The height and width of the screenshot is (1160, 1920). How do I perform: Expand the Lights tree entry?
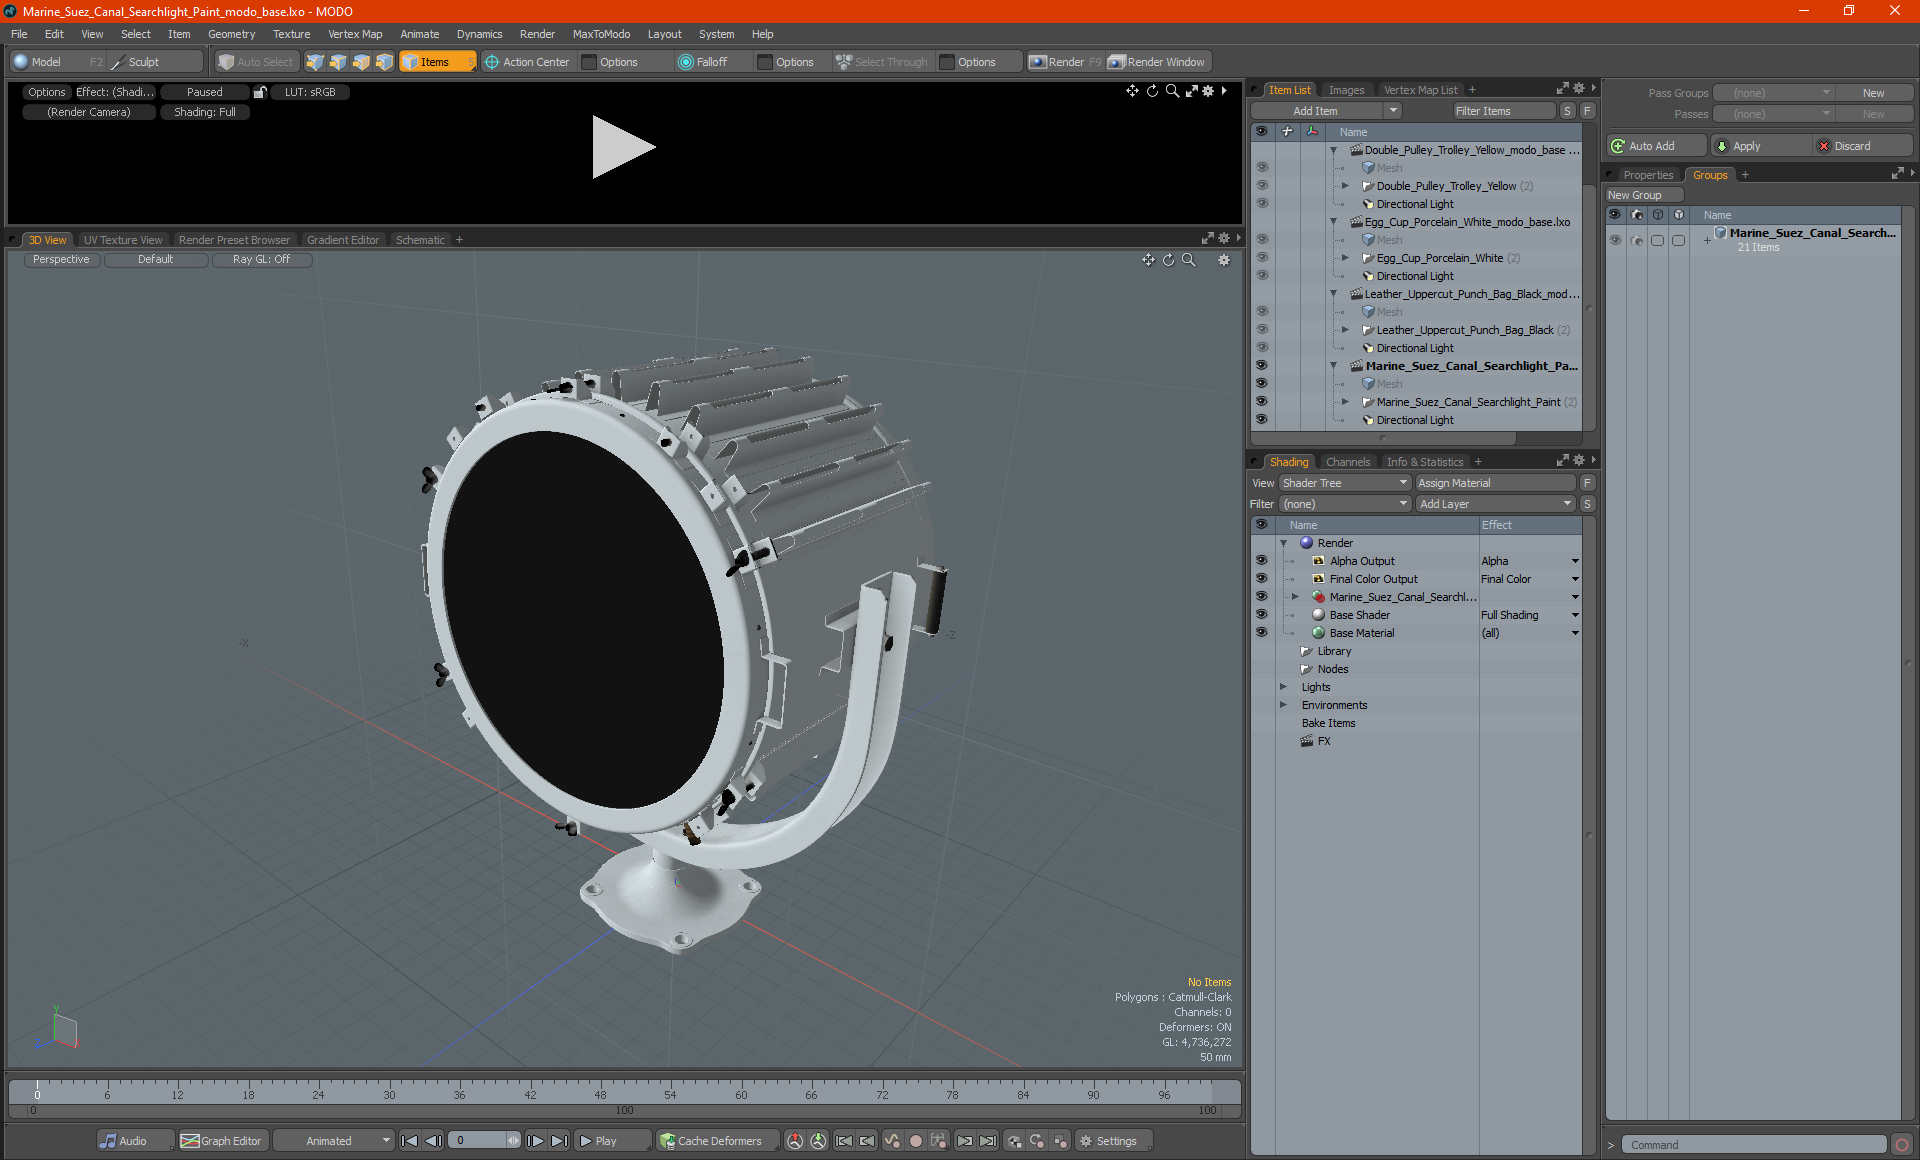1283,687
